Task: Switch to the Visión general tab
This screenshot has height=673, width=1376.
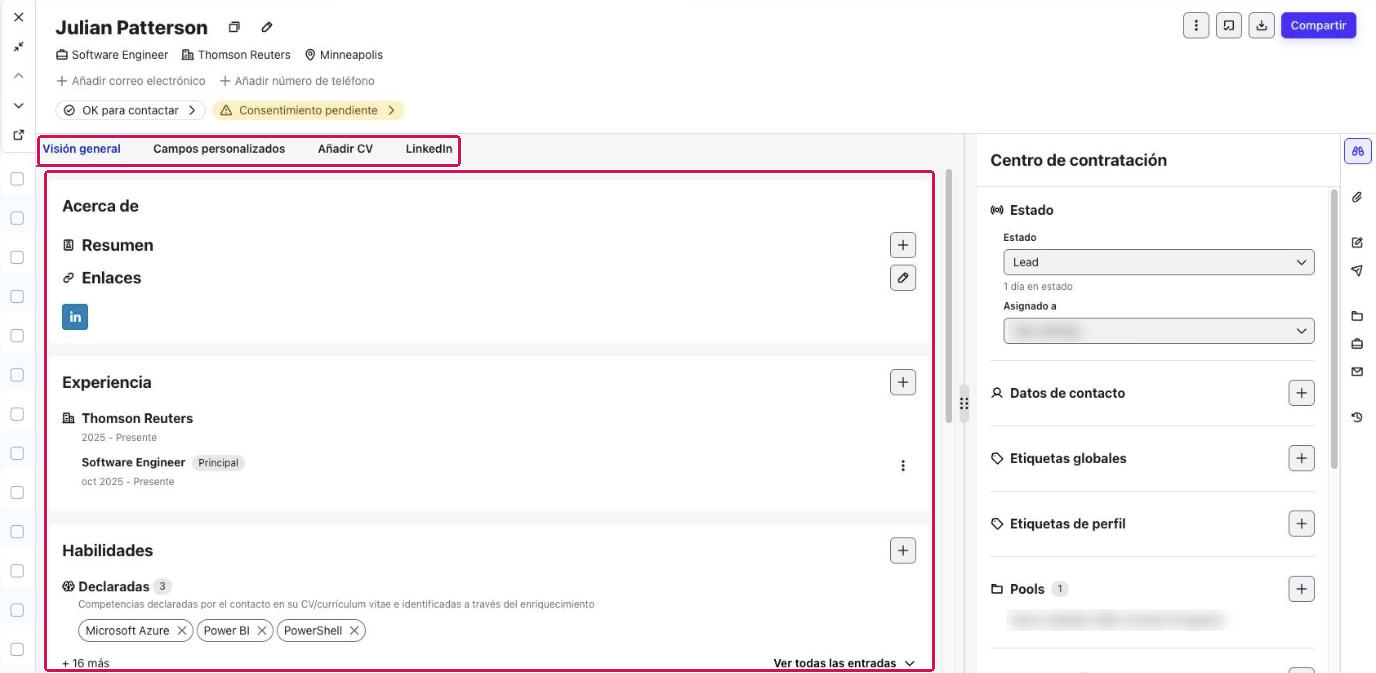Action: (81, 149)
